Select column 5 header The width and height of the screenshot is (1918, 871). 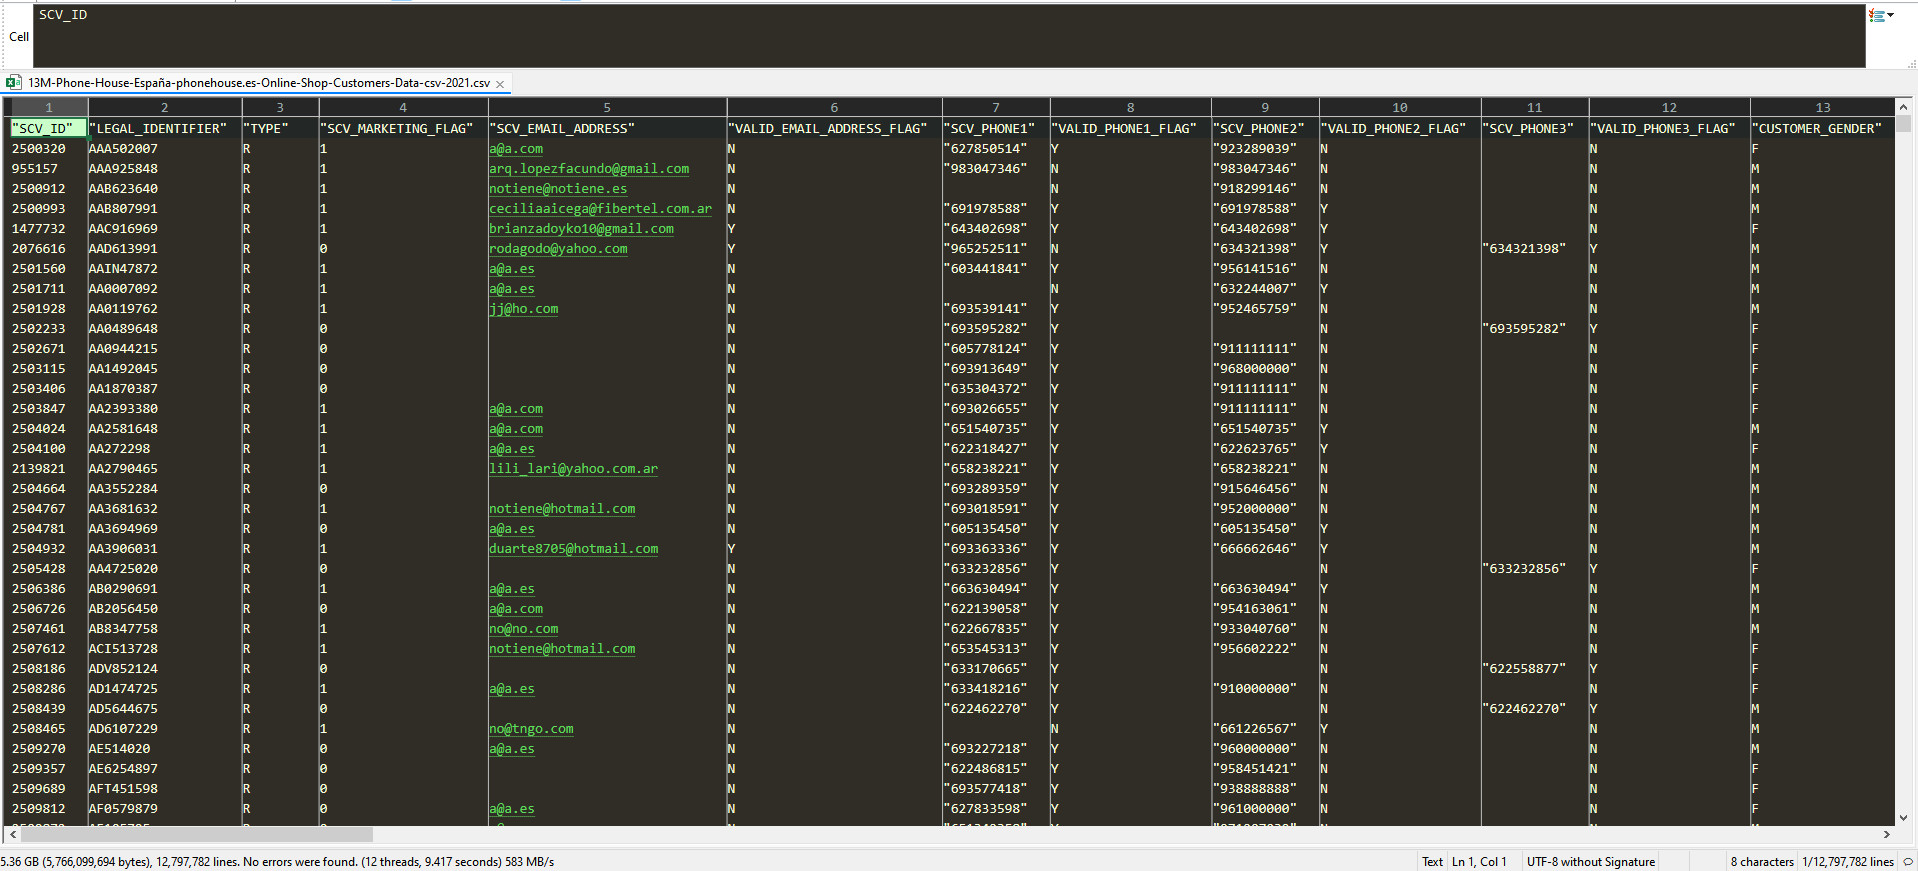(x=607, y=107)
